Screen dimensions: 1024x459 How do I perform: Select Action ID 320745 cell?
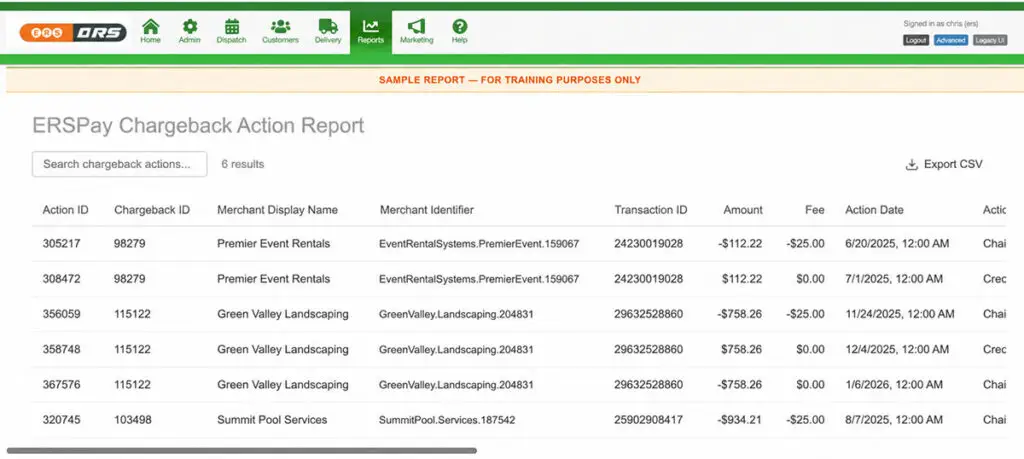61,420
